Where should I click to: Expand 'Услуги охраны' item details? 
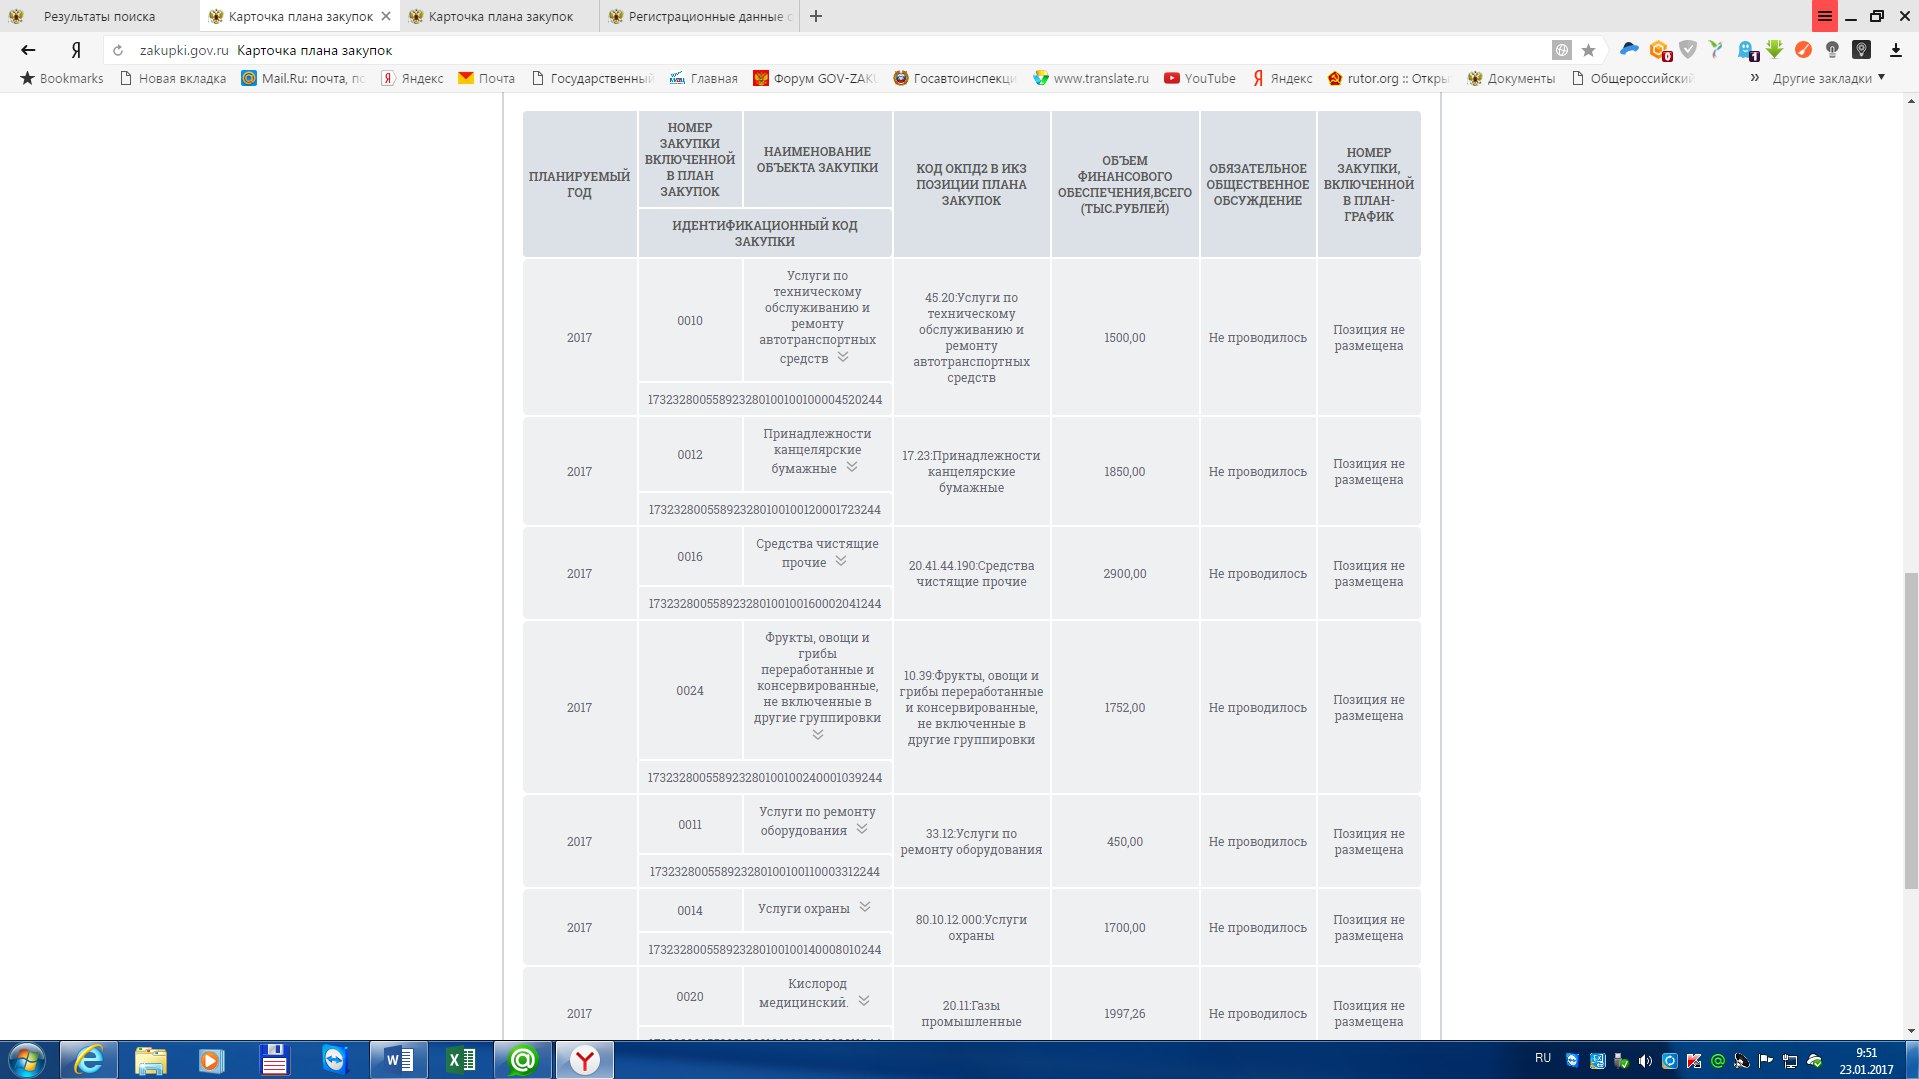coord(865,907)
